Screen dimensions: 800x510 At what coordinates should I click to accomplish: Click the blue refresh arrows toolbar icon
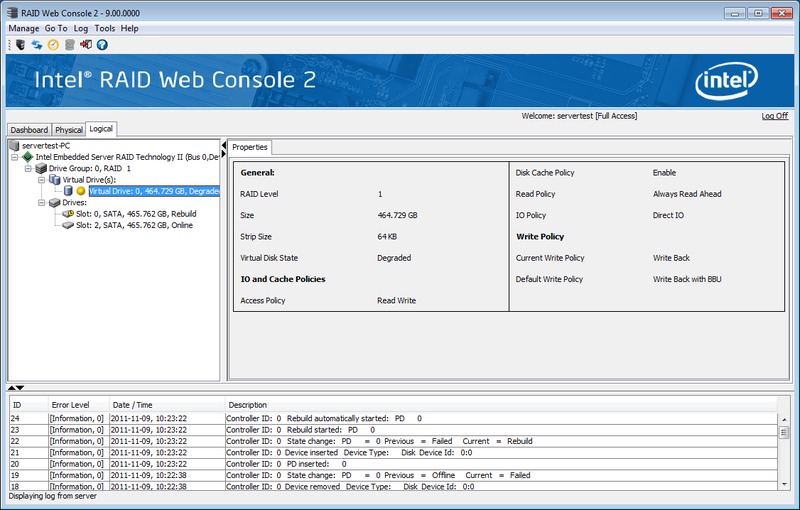[x=37, y=44]
